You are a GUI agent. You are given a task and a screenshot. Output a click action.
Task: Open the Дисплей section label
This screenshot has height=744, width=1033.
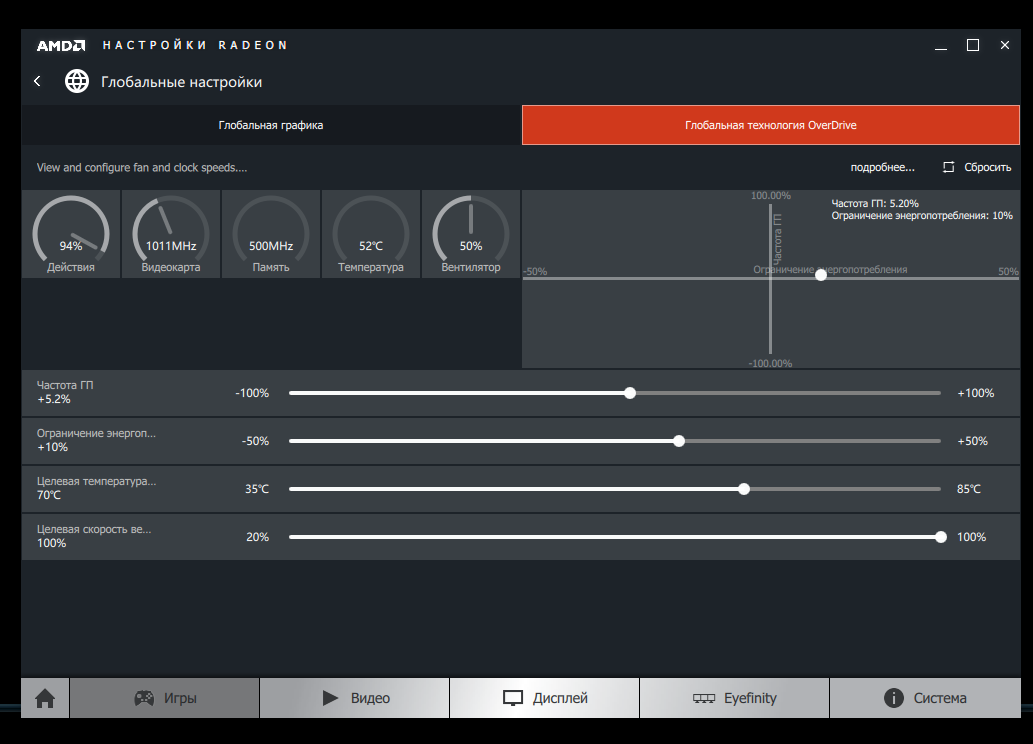click(x=560, y=698)
